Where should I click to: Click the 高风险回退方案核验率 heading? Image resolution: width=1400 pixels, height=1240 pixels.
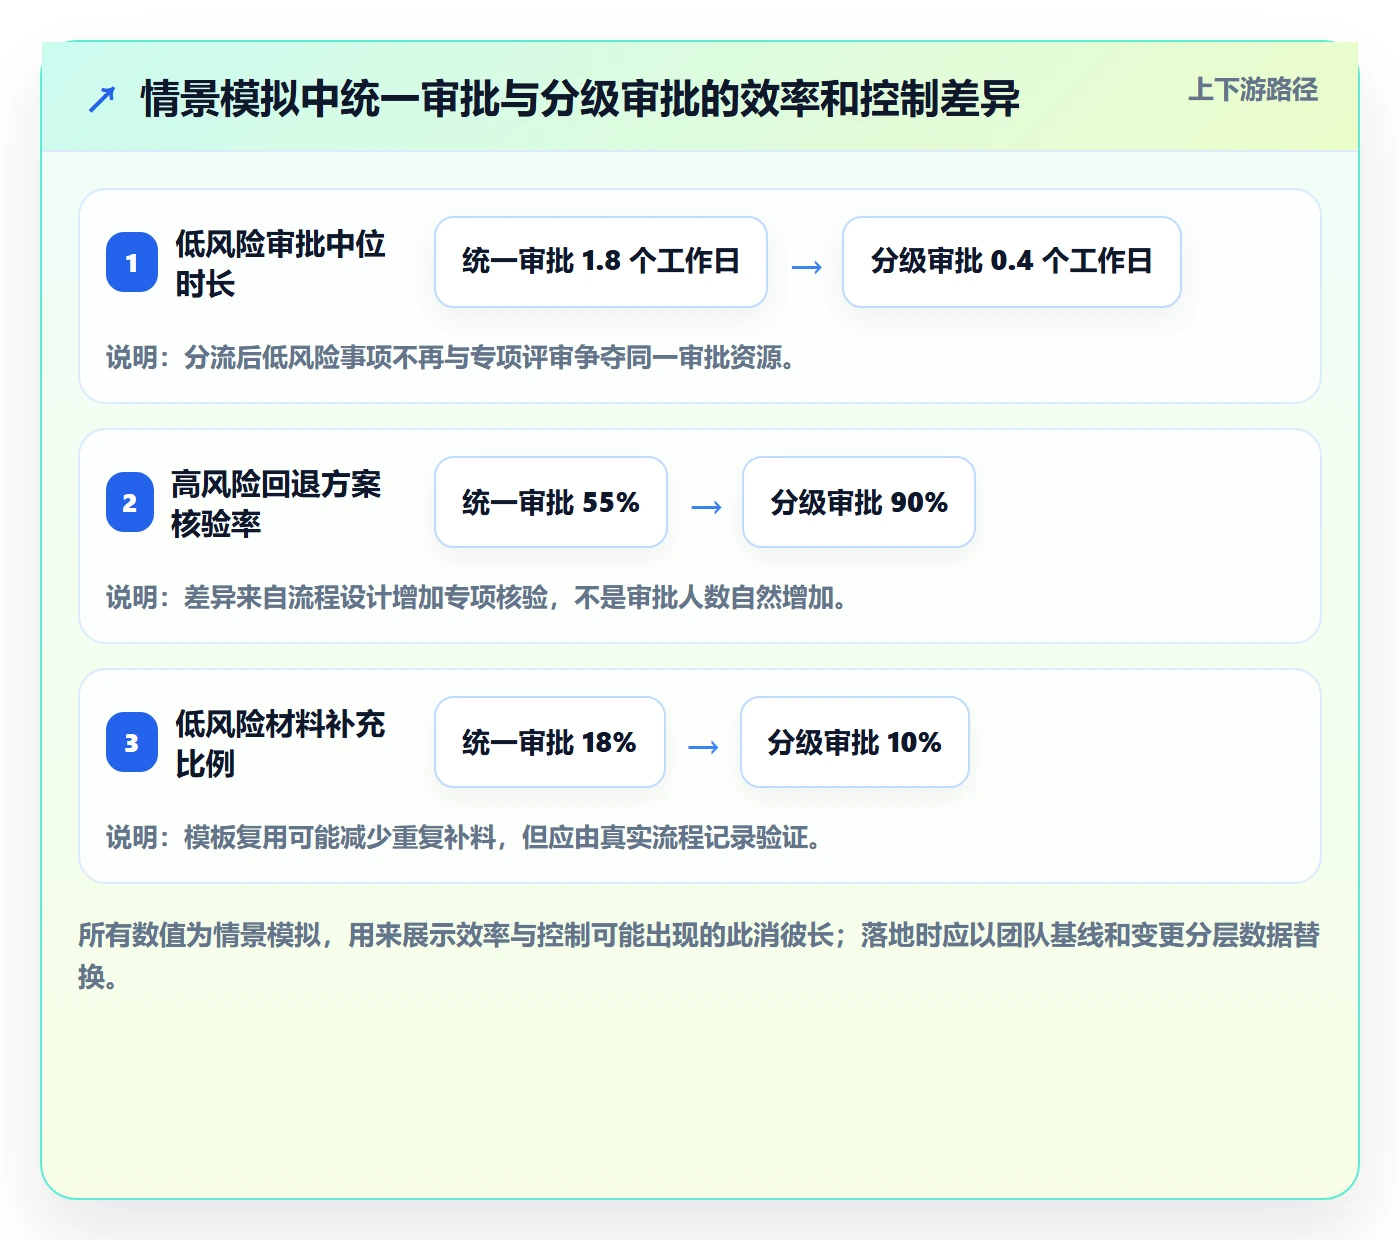pyautogui.click(x=276, y=503)
